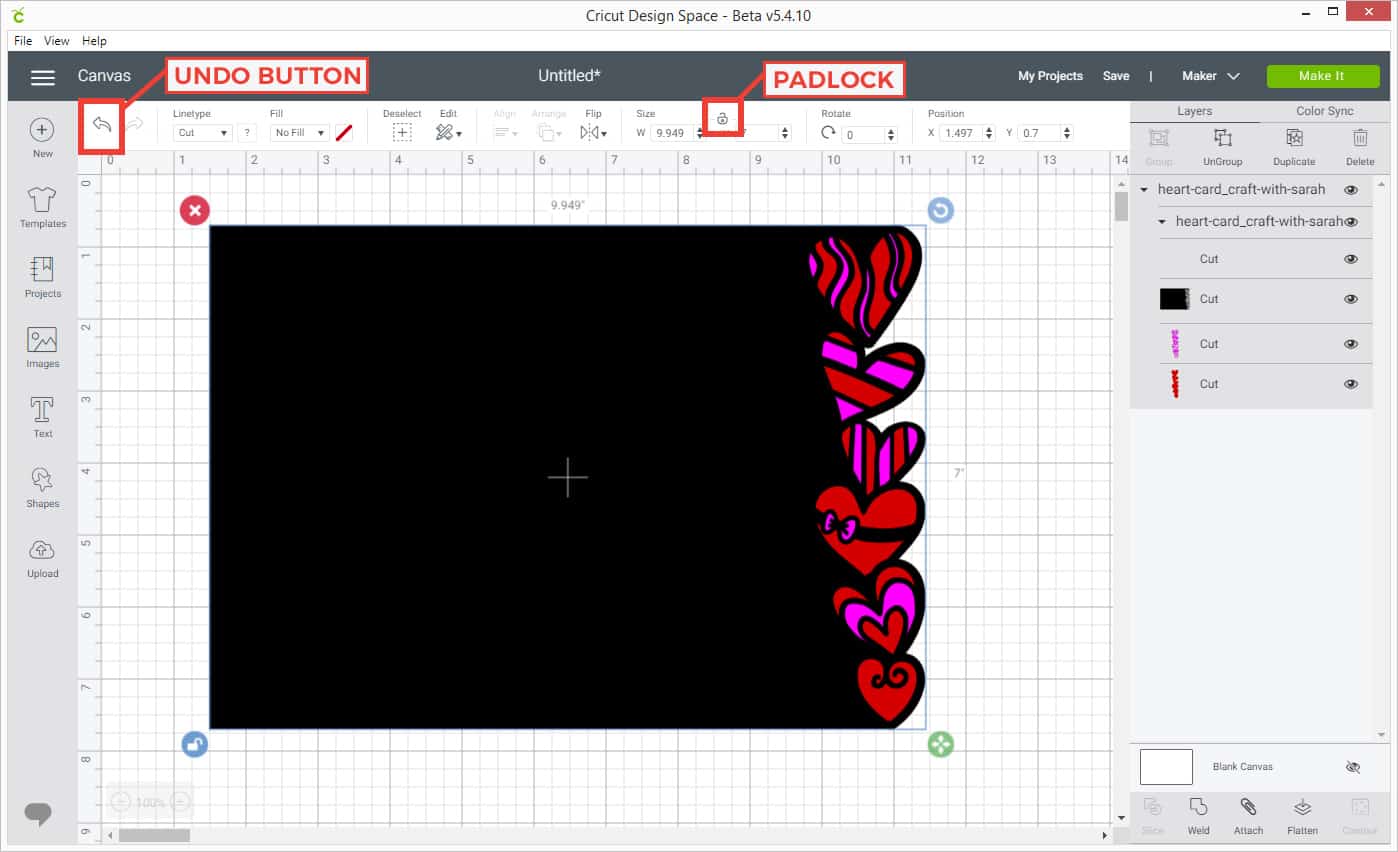Viewport: 1398px width, 852px height.
Task: Hide top heart-card_craft-with-sarah group
Action: 1351,190
